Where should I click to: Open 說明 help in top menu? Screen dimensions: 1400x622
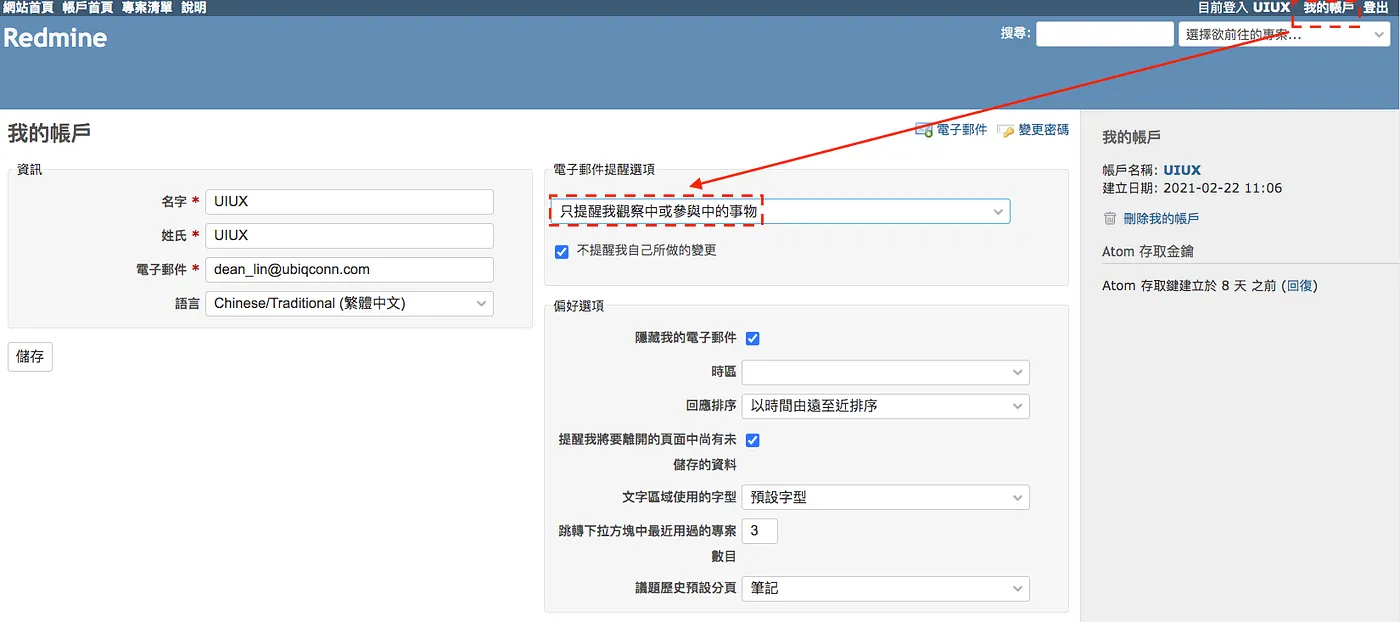click(194, 8)
